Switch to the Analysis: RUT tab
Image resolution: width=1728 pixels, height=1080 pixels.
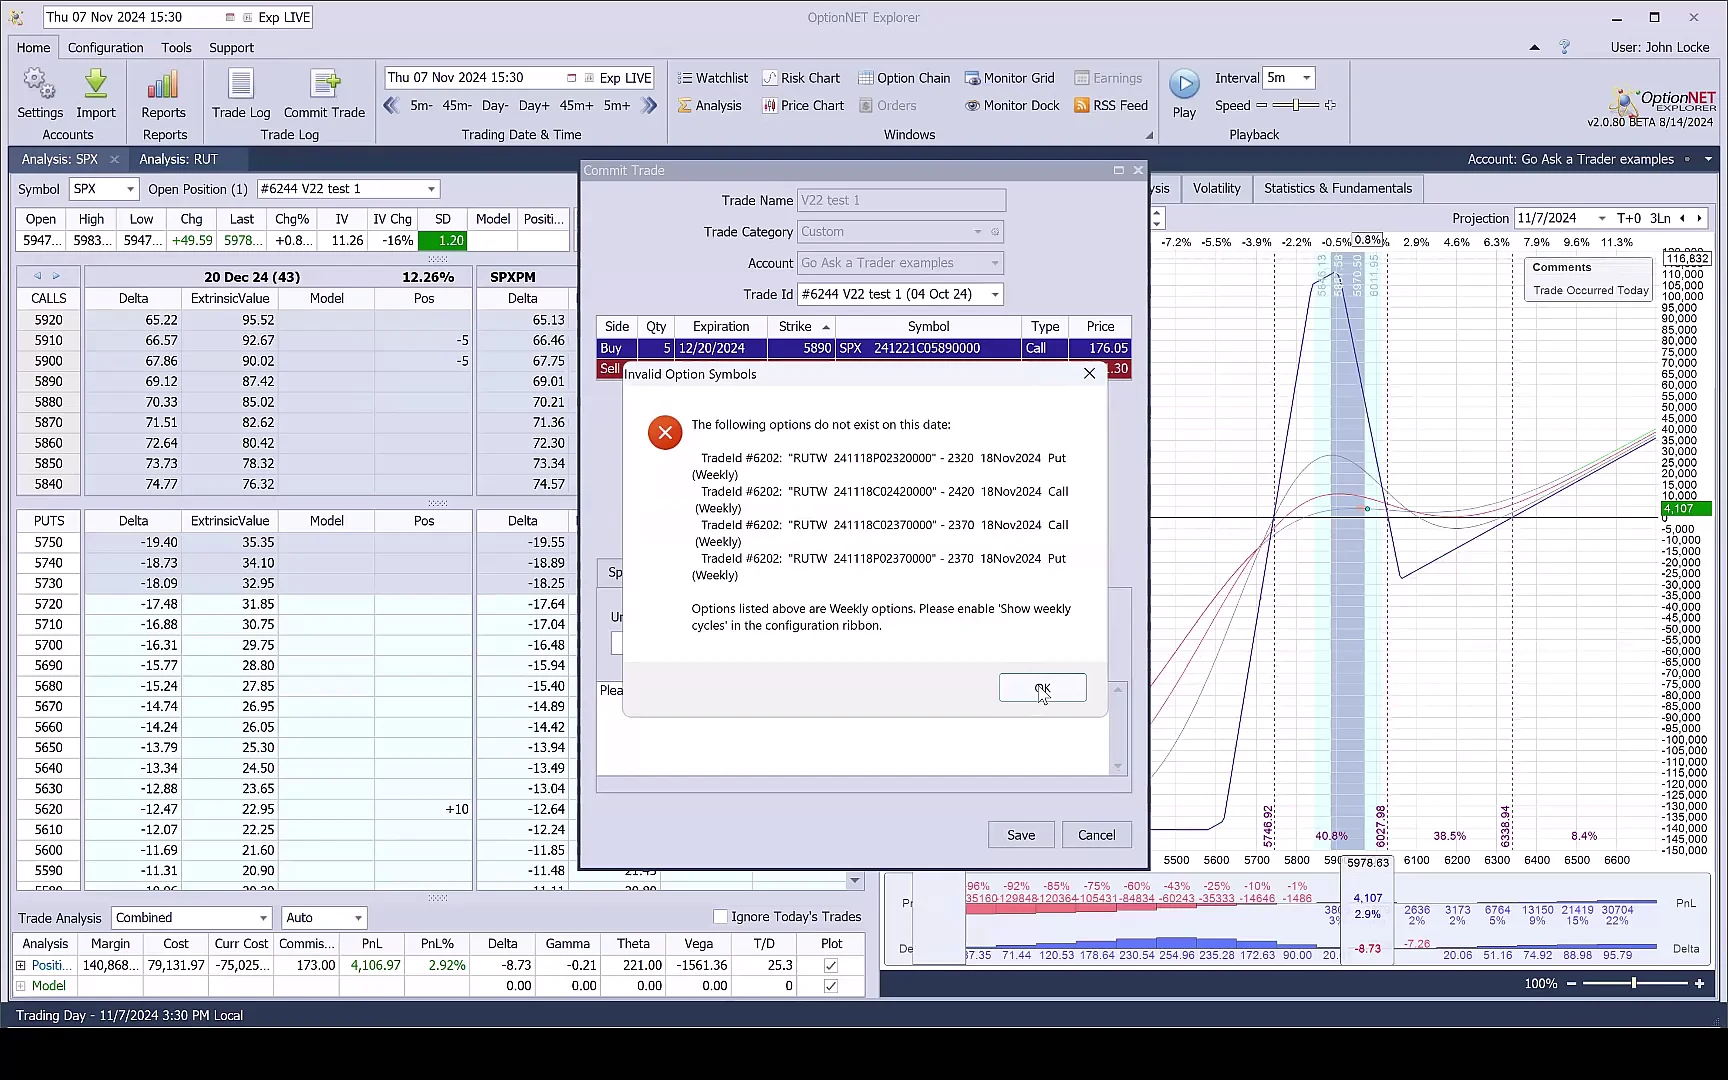click(x=178, y=159)
